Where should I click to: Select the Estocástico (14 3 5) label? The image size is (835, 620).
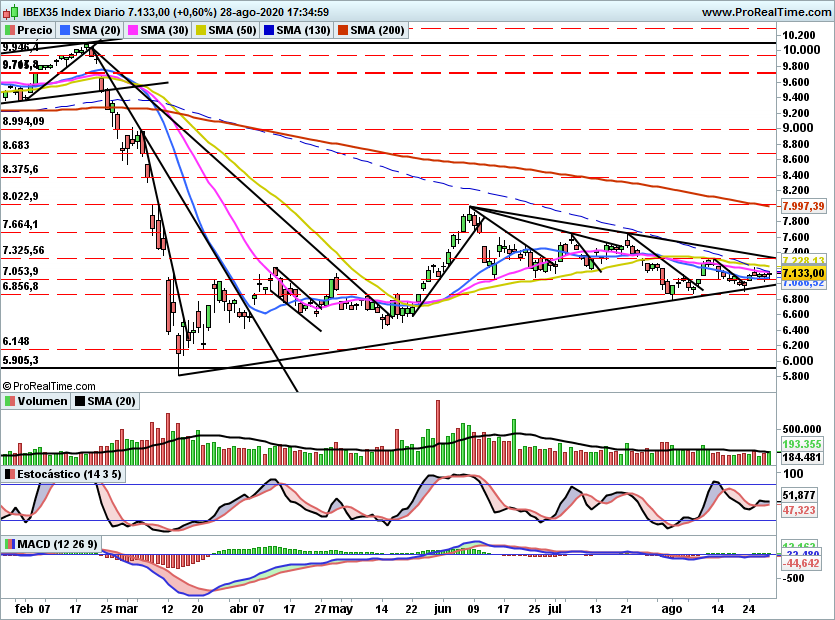69,474
